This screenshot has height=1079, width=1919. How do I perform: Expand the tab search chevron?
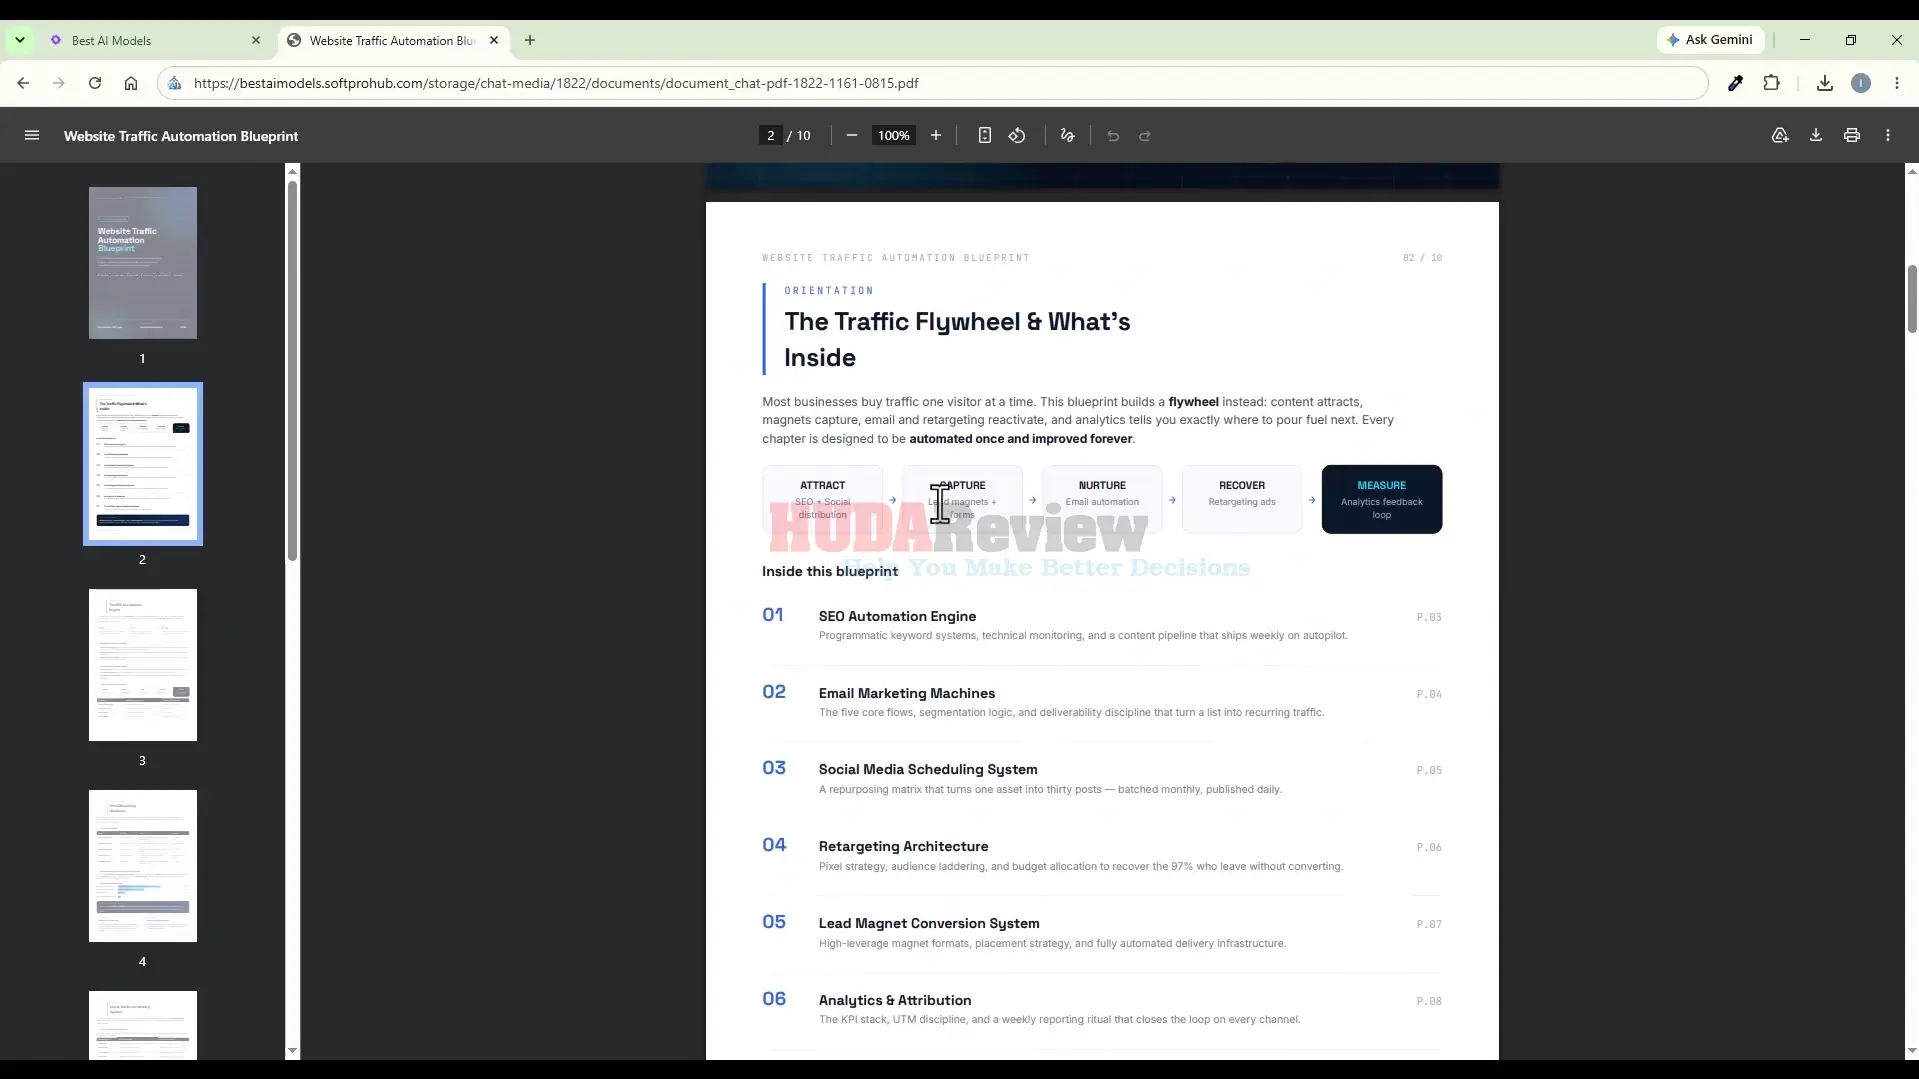tap(20, 40)
